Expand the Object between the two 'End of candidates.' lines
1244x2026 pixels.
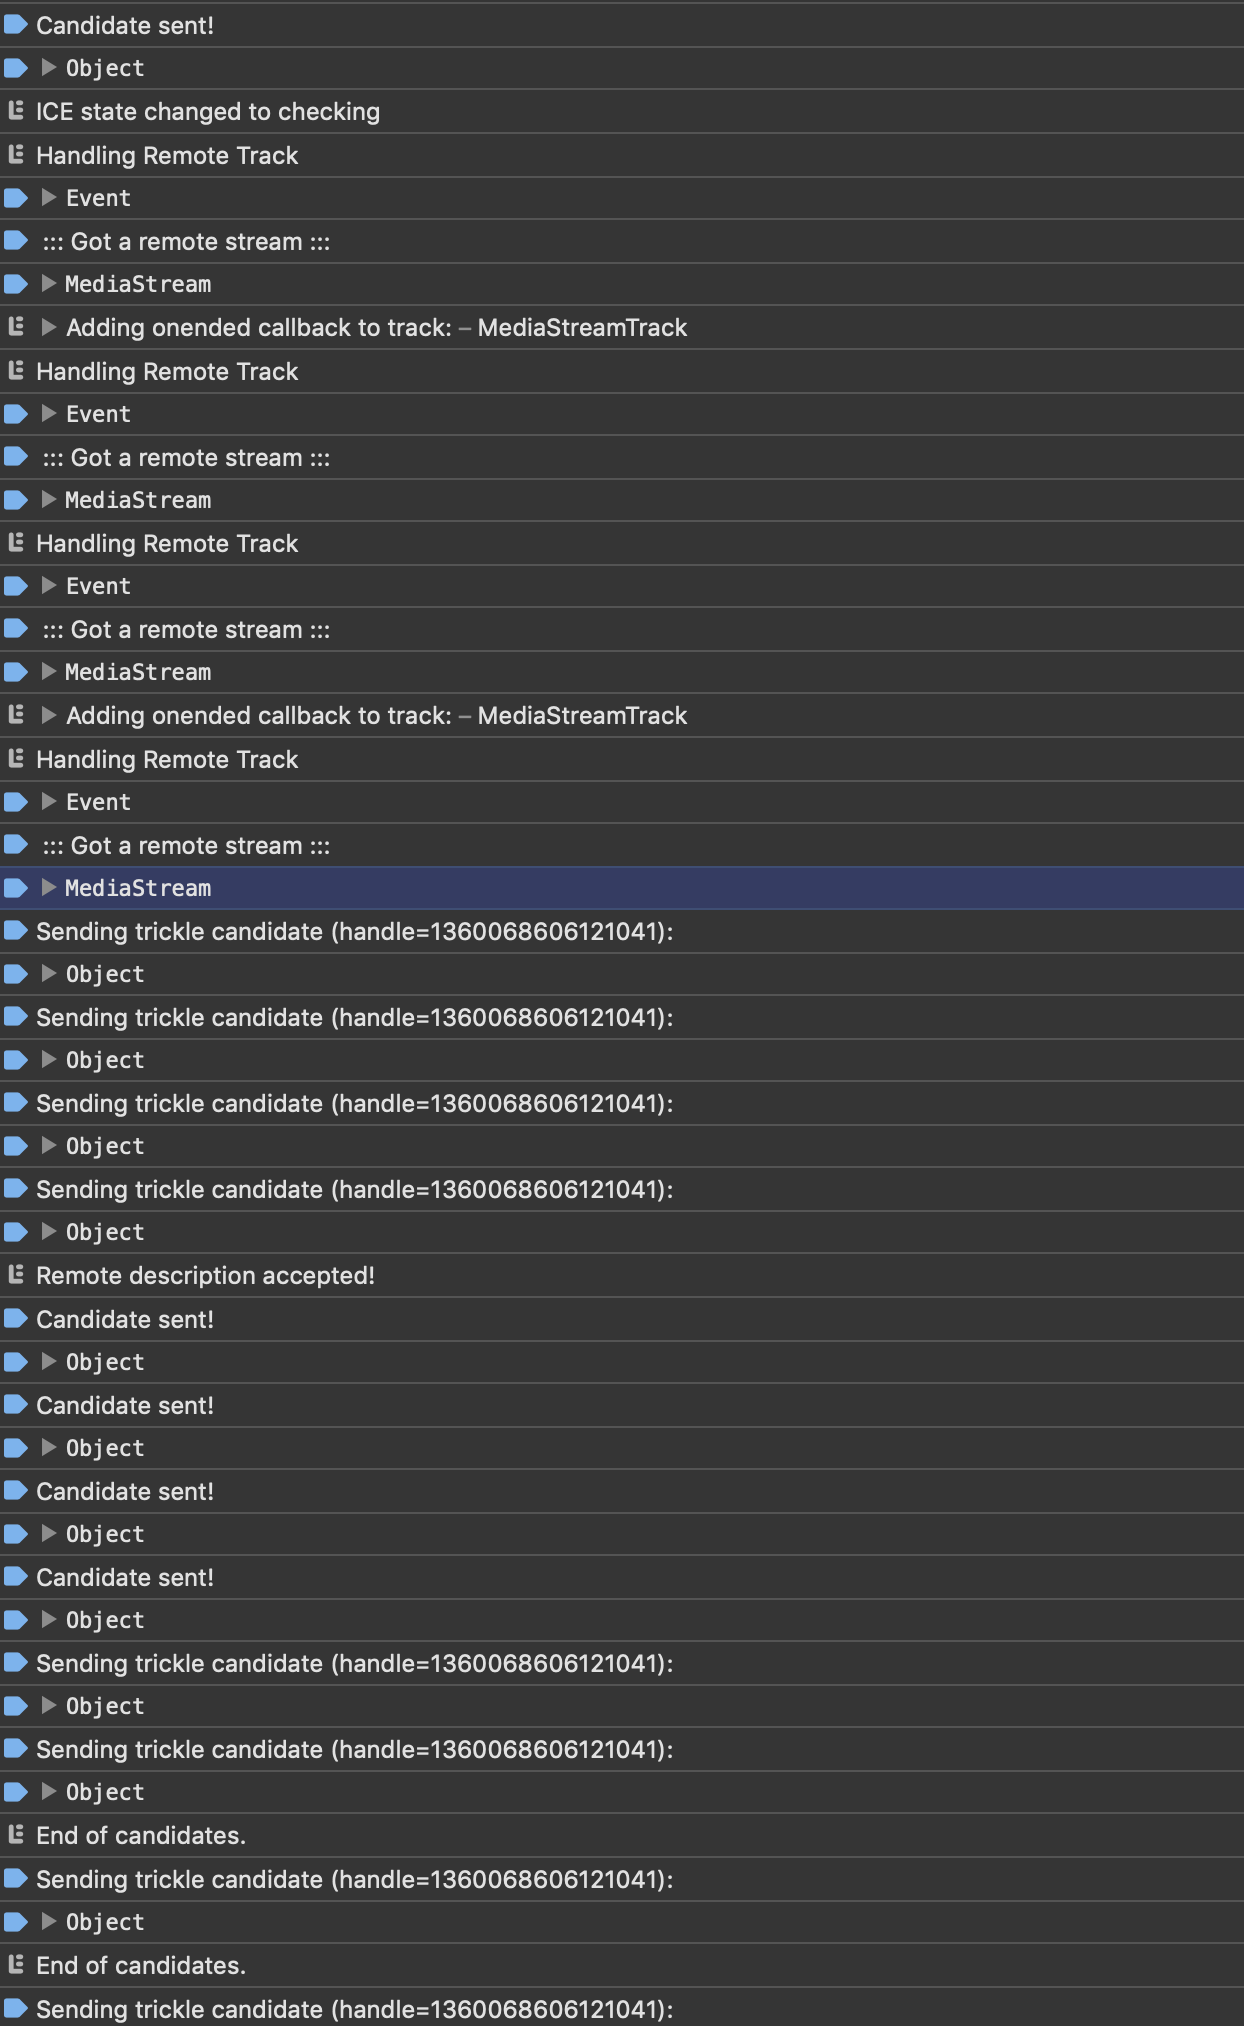pyautogui.click(x=48, y=1922)
